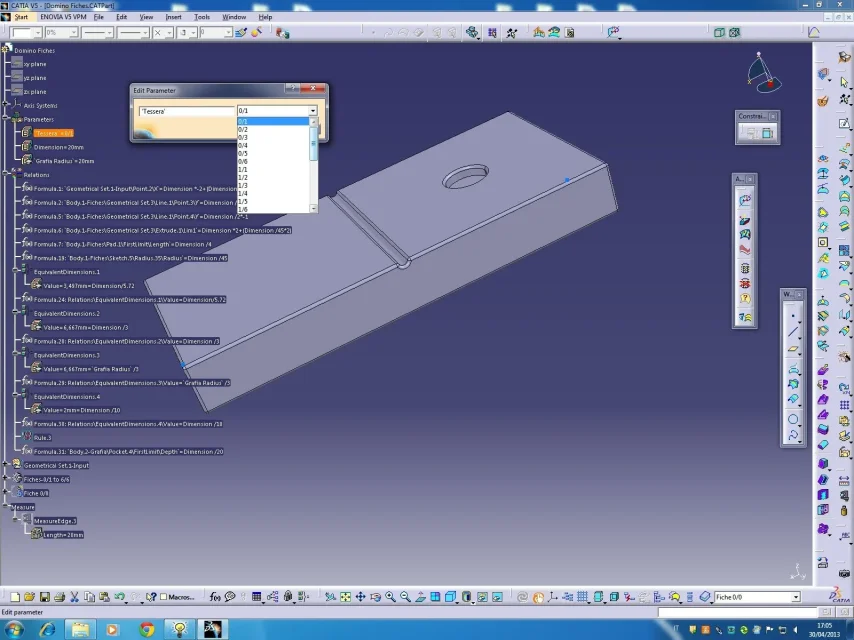854x640 pixels.
Task: Click the Zoom Out magnifier icon
Action: point(405,597)
